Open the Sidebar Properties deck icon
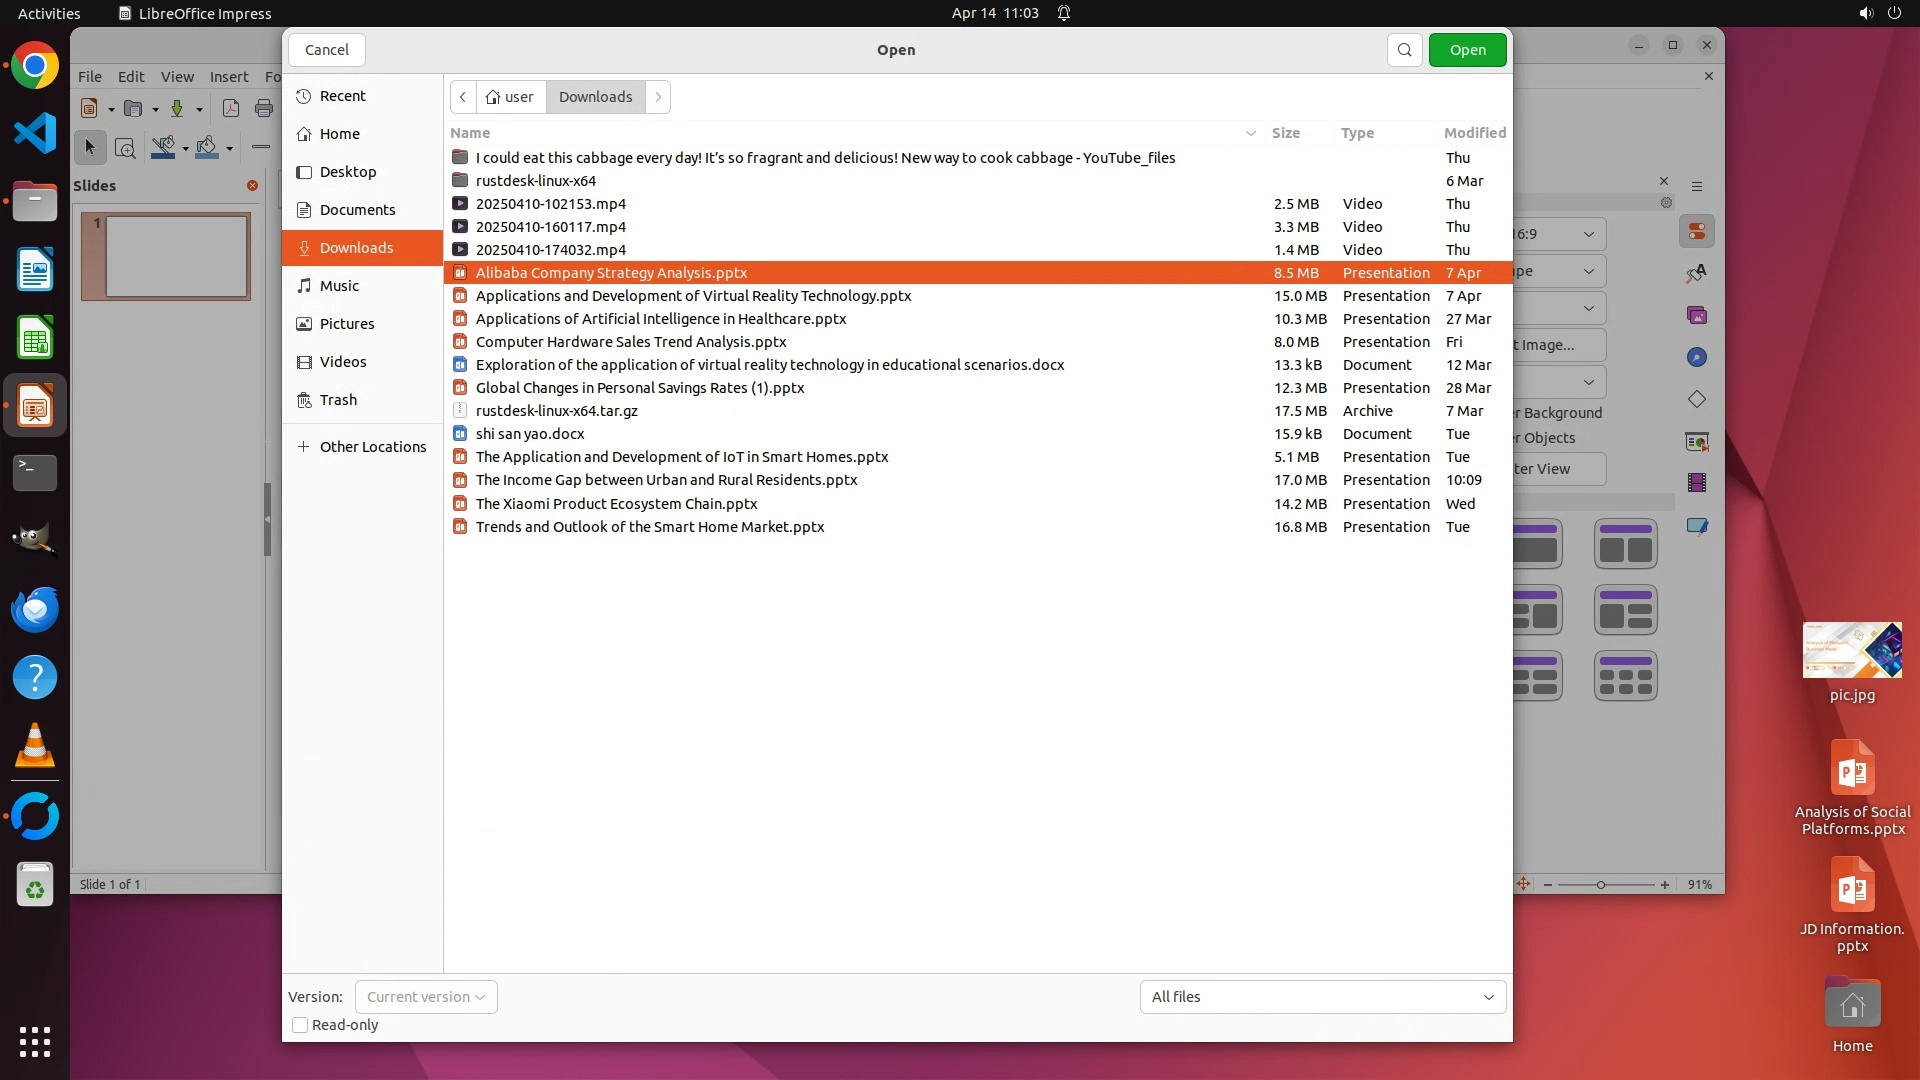 [x=1697, y=232]
